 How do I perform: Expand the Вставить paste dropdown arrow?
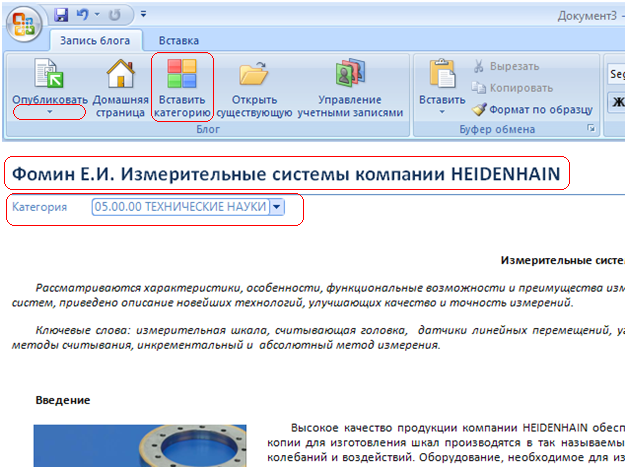coord(442,112)
